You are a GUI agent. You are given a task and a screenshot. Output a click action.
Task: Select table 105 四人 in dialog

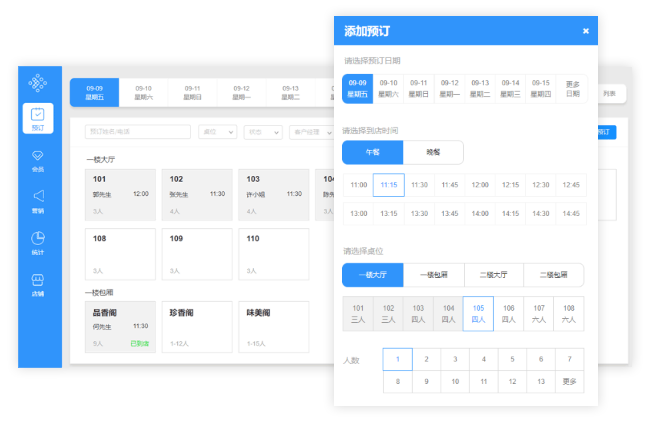478,314
